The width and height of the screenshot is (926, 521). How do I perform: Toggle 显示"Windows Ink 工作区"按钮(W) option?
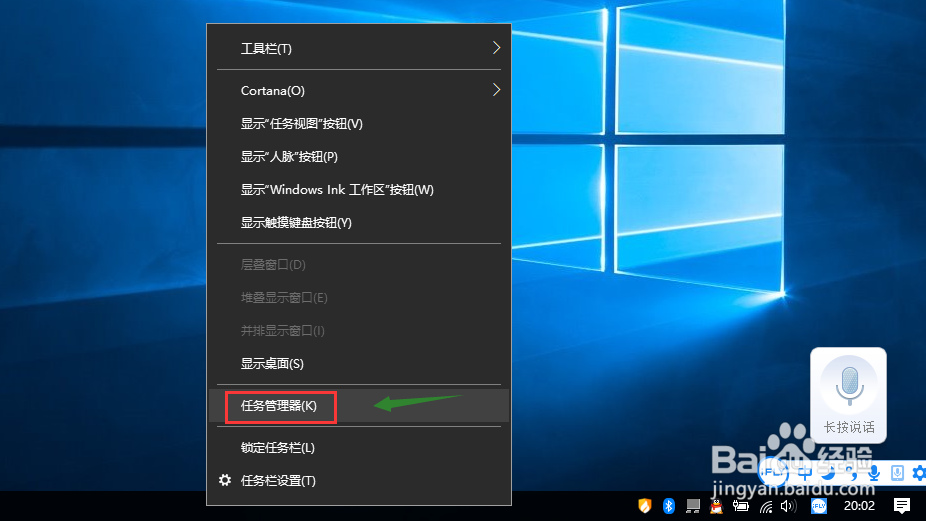pyautogui.click(x=358, y=190)
